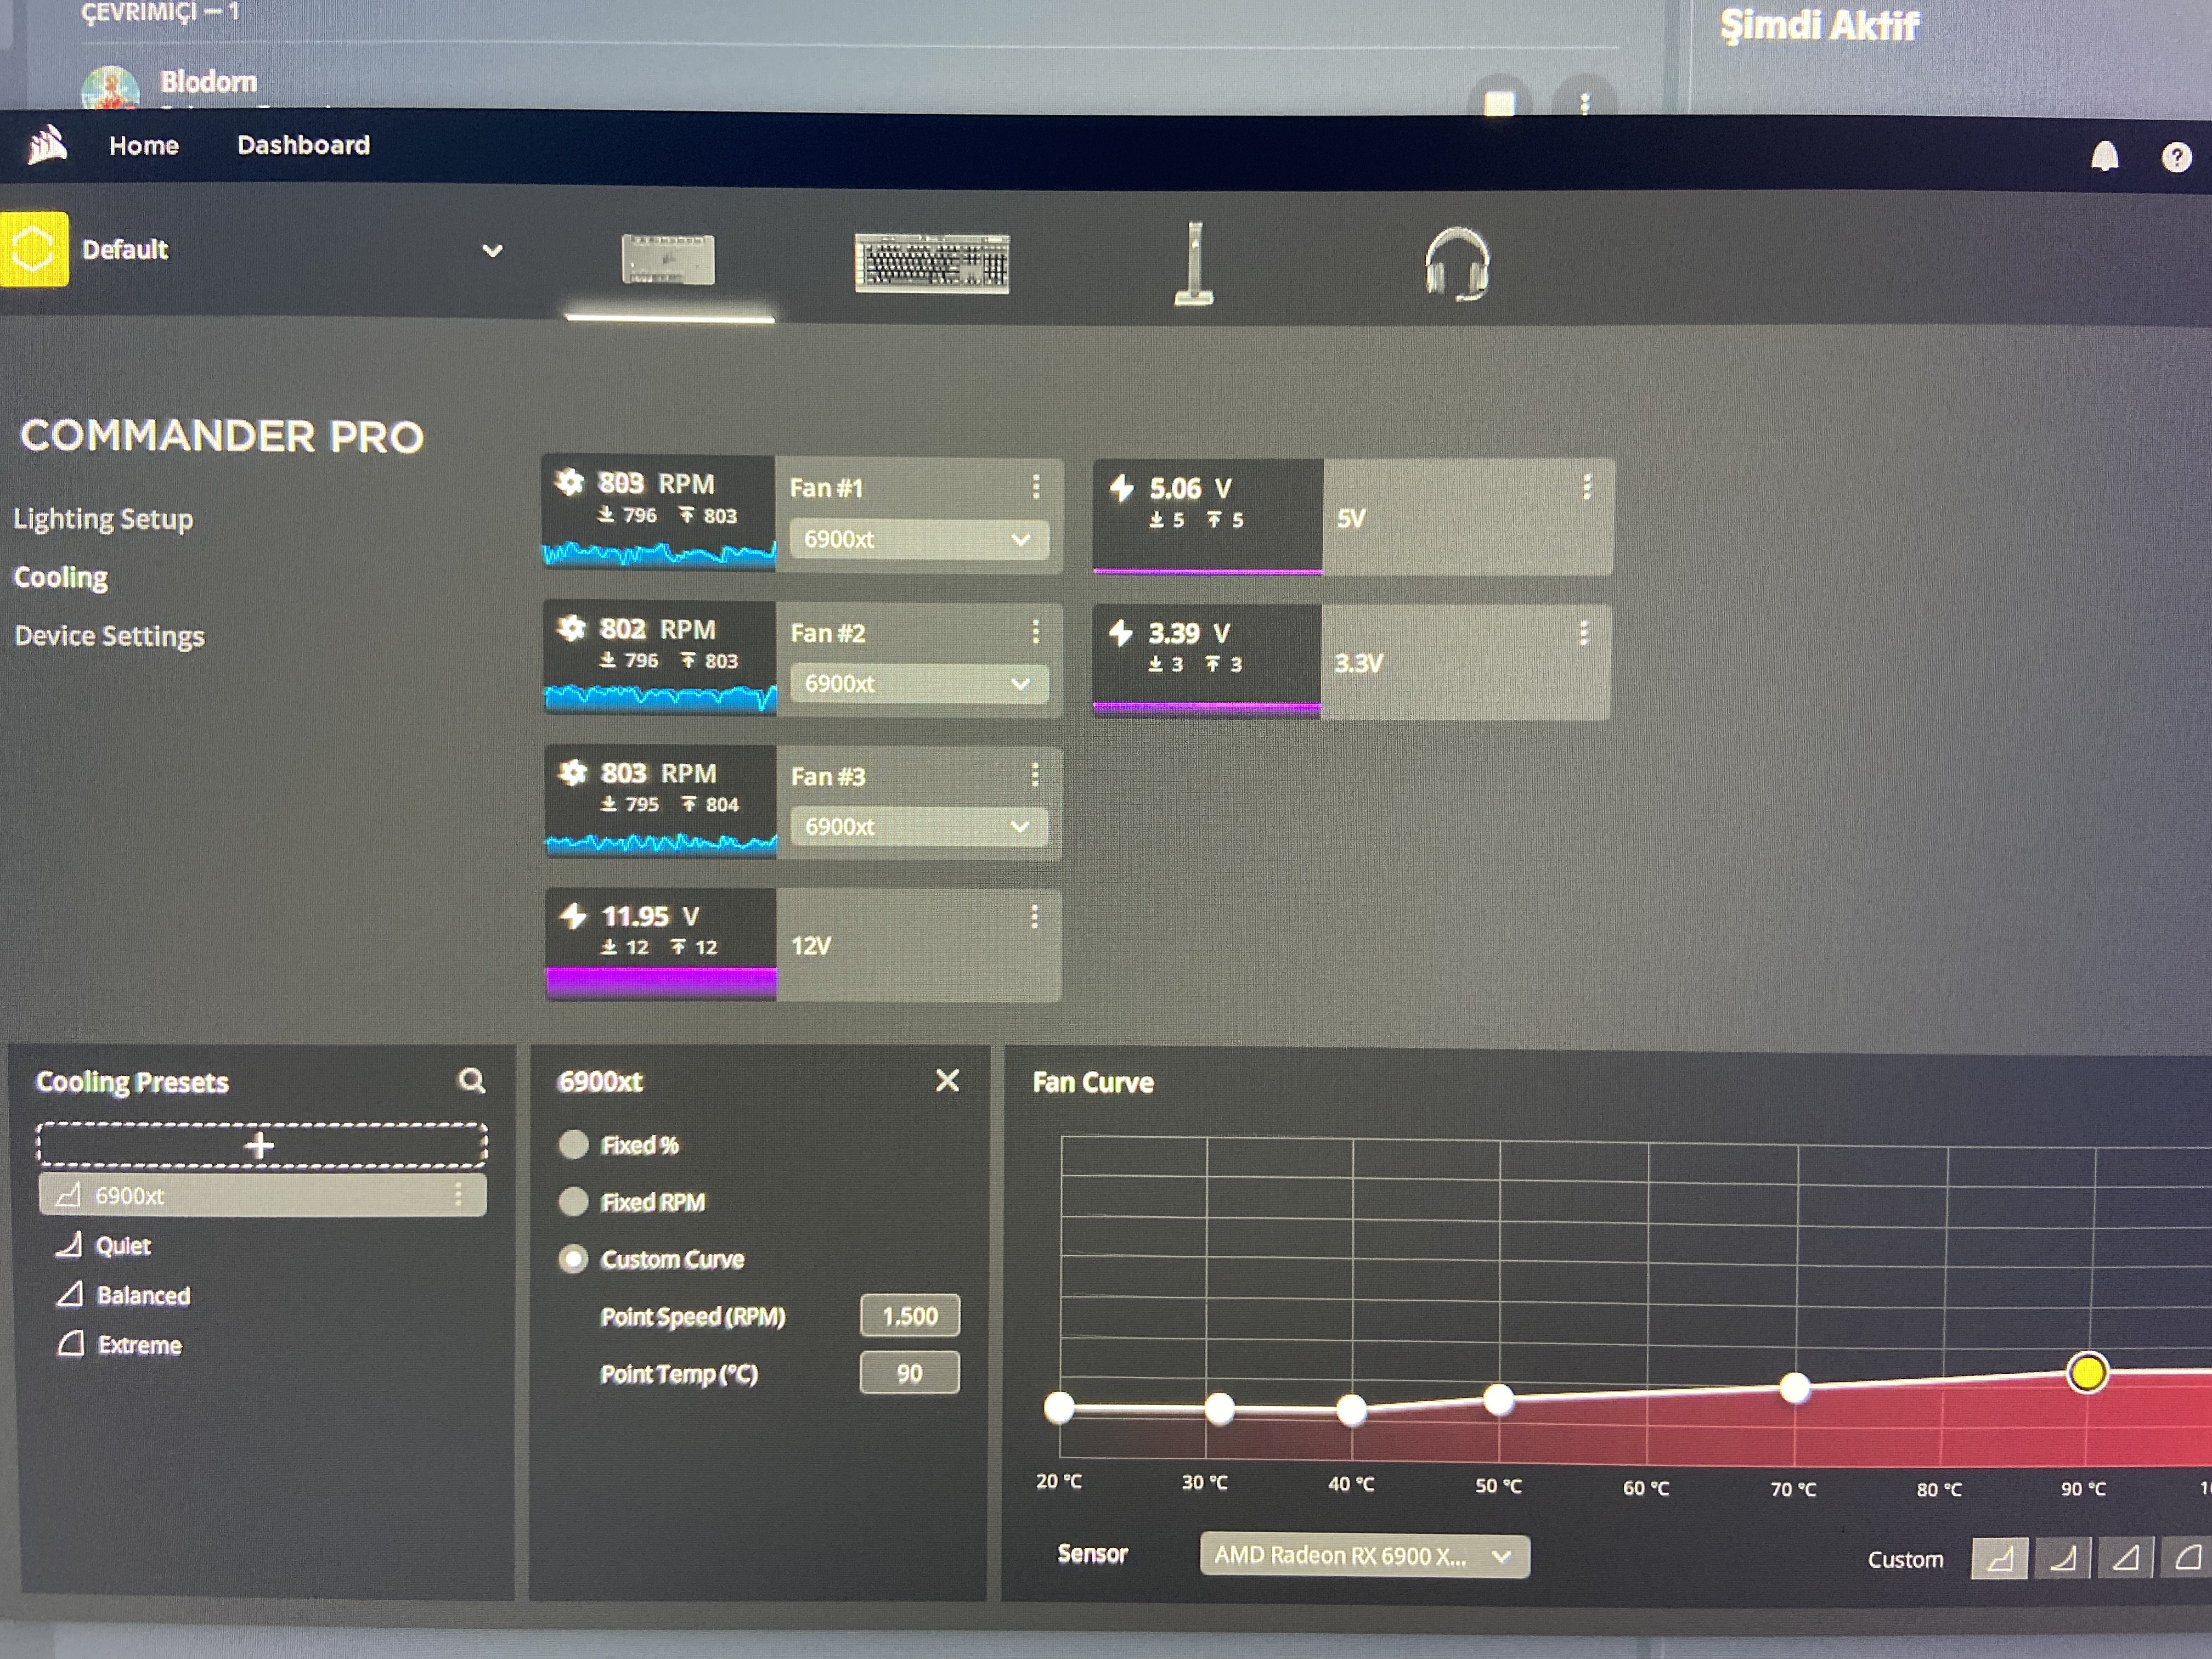
Task: Select the 6900xt cooling preset
Action: pos(262,1195)
